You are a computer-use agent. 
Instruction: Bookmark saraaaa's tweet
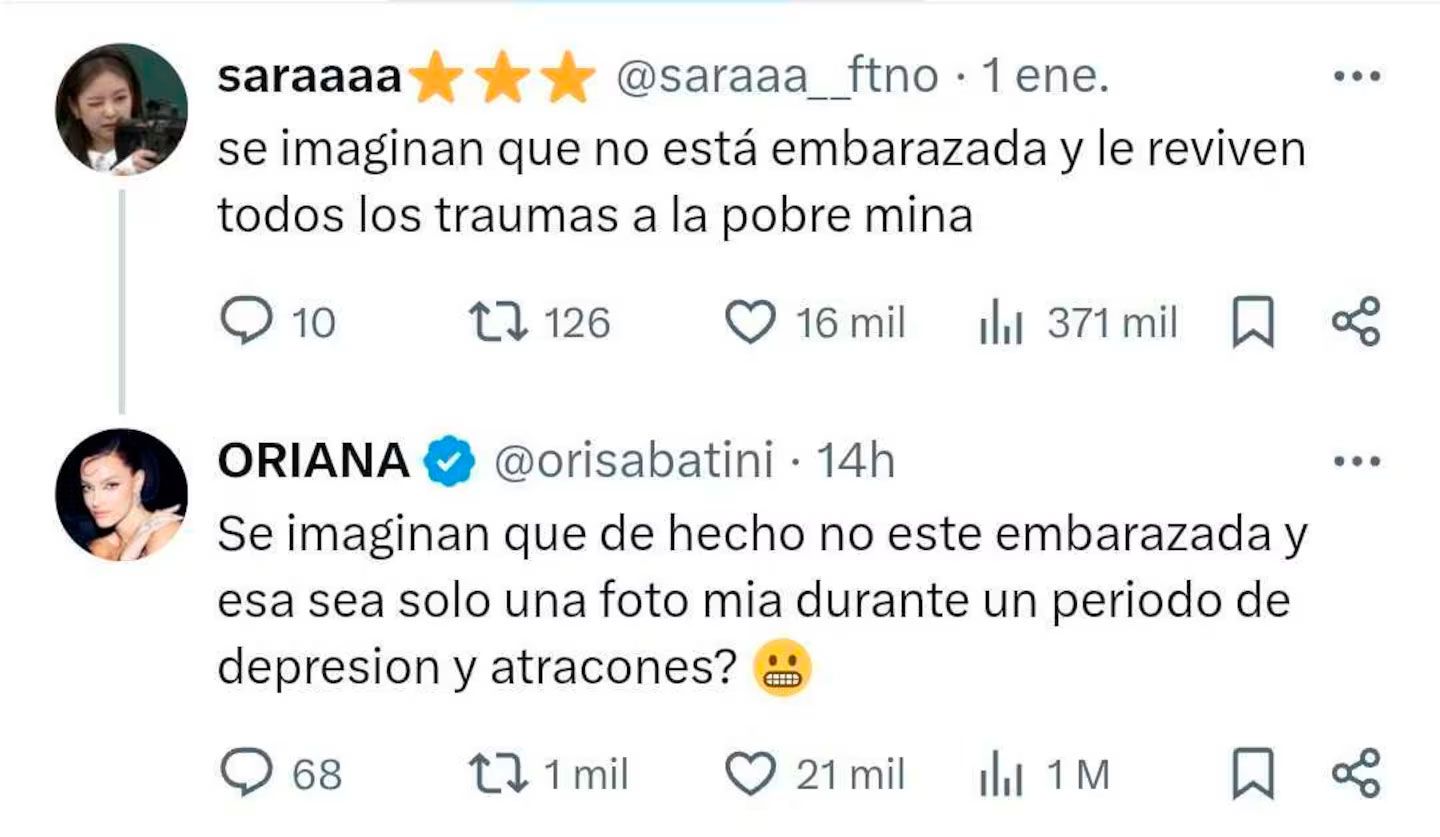1252,324
